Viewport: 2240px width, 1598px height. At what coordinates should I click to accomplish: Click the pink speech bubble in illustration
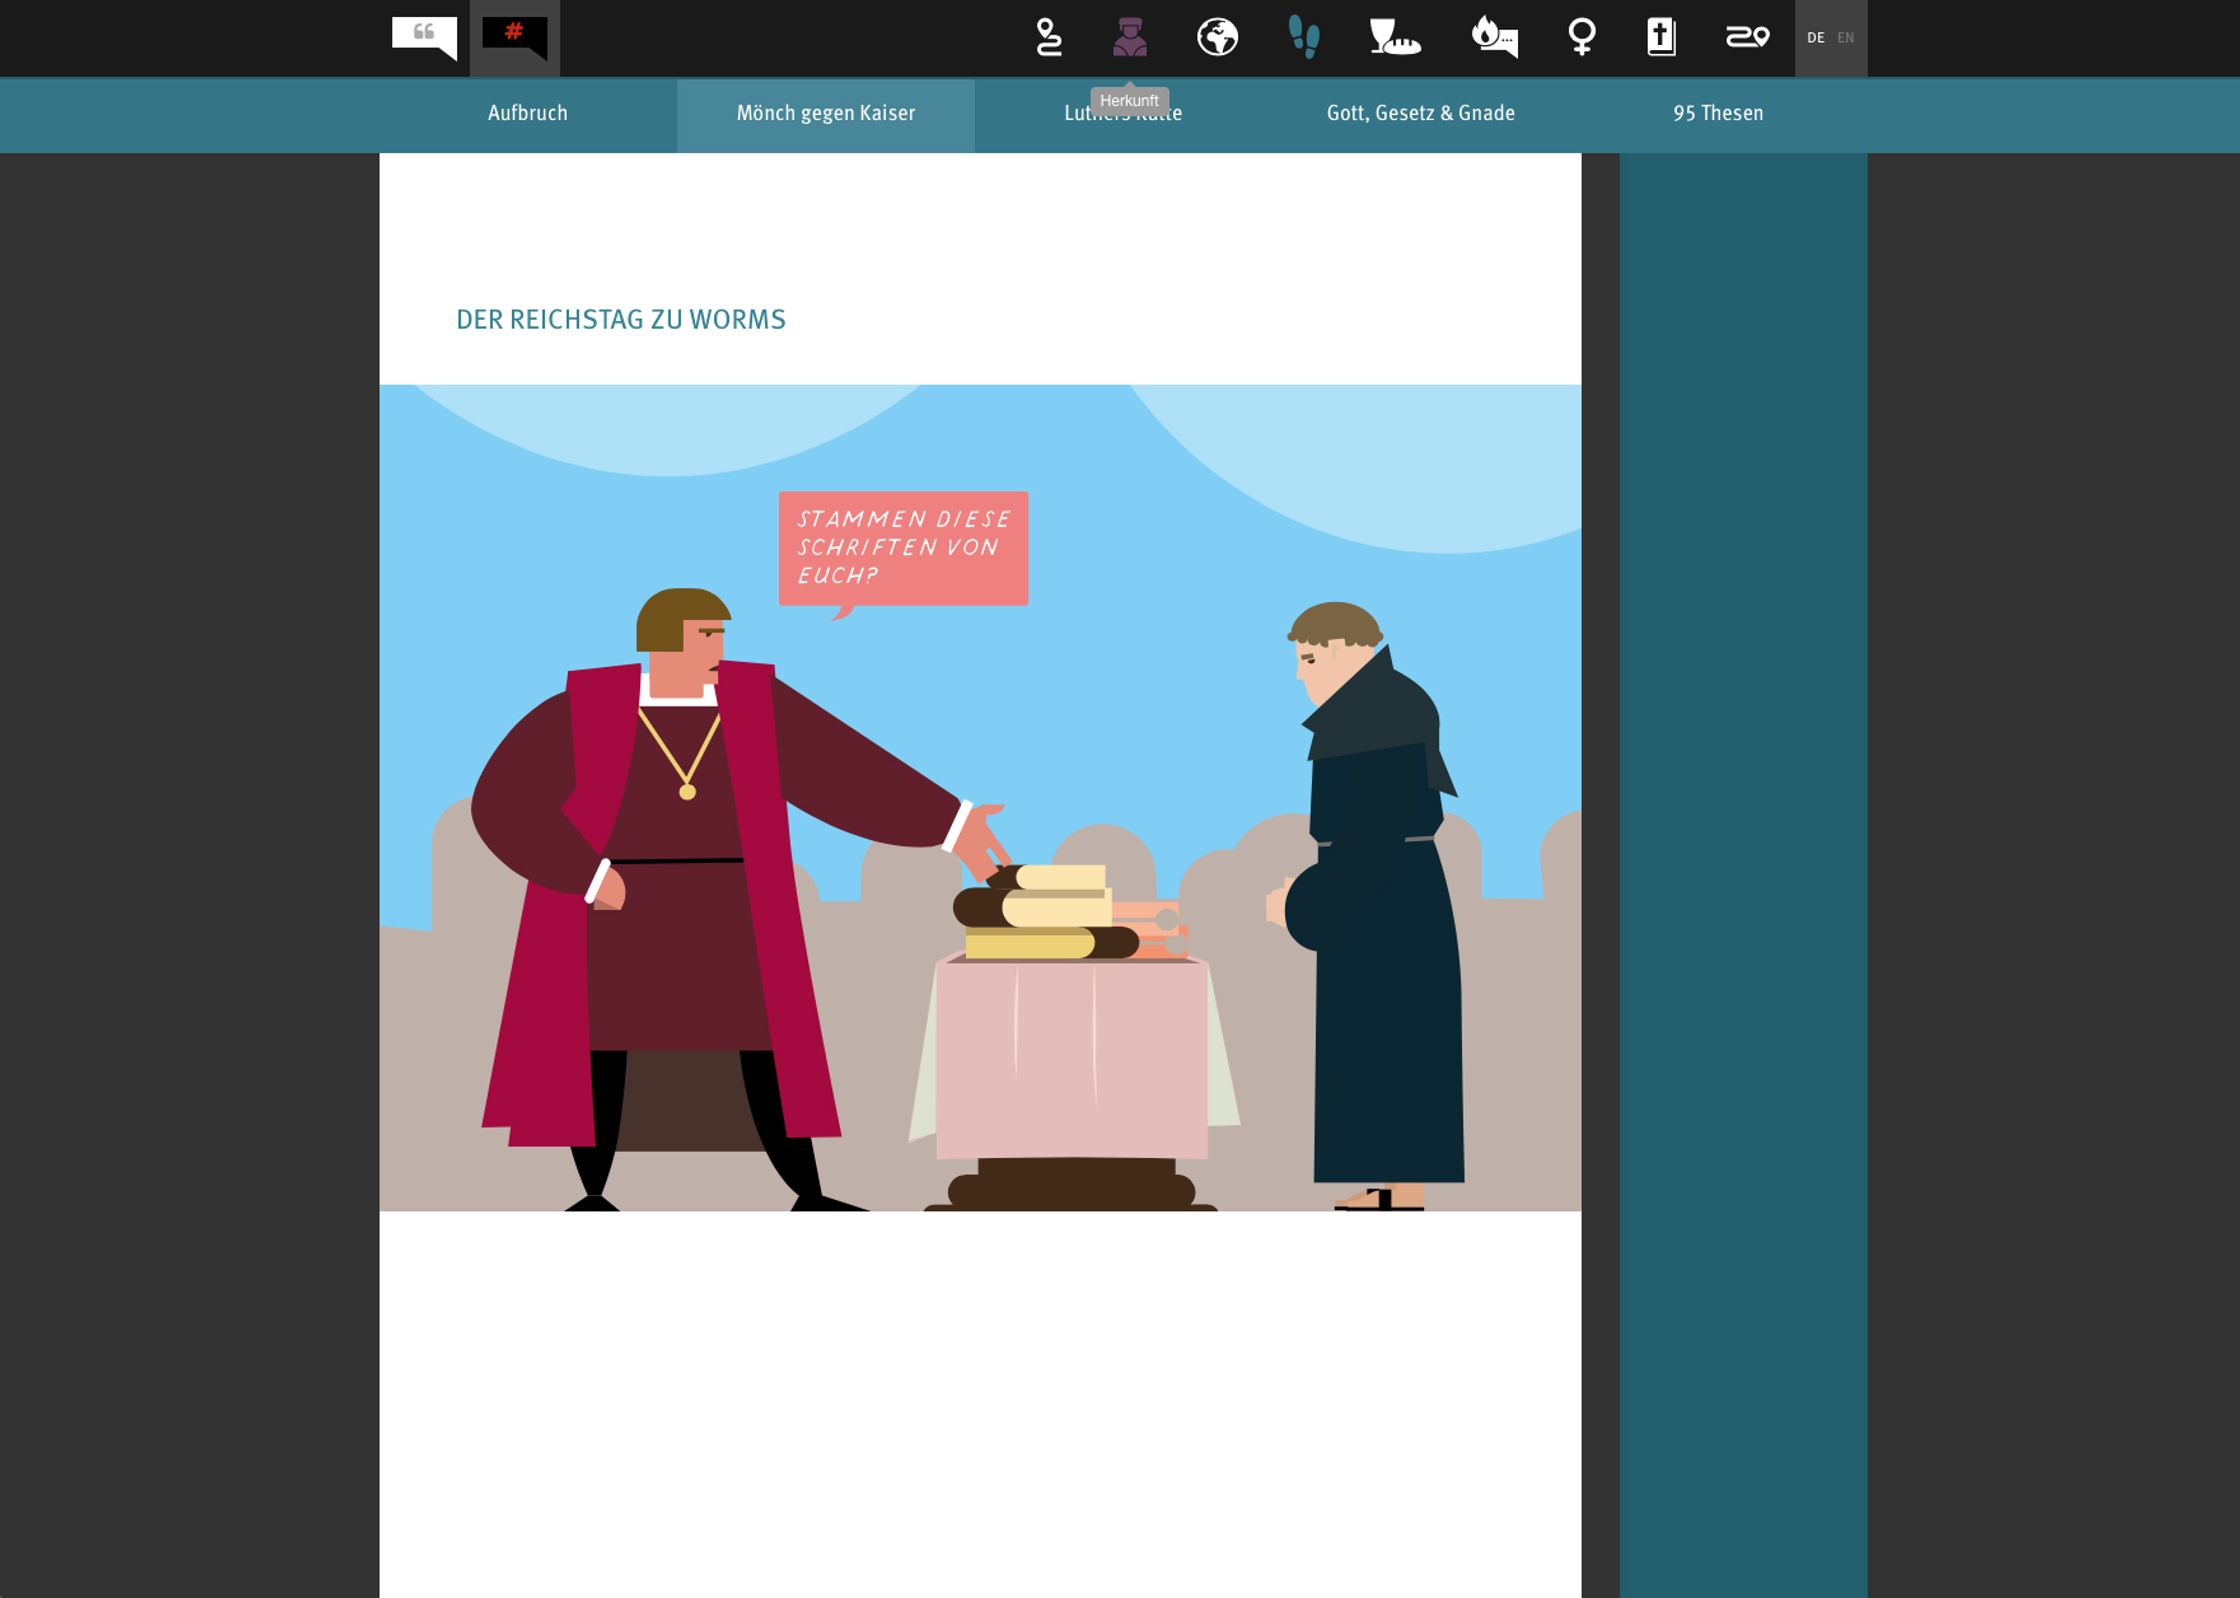click(903, 547)
